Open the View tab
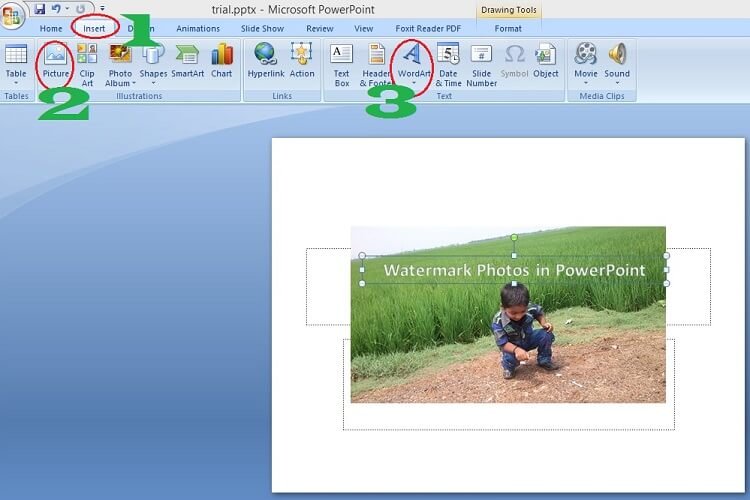The width and height of the screenshot is (750, 500). [x=364, y=29]
